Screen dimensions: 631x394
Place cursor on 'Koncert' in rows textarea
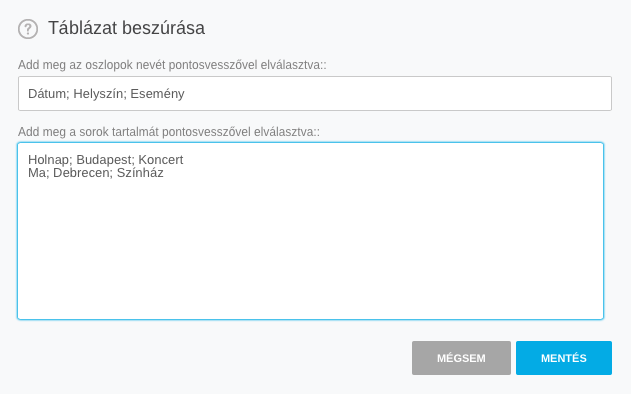[161, 159]
